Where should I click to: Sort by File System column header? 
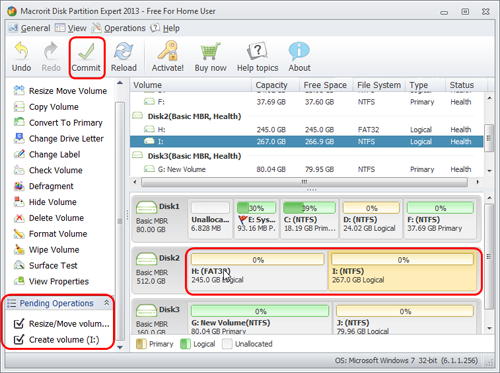pos(379,85)
